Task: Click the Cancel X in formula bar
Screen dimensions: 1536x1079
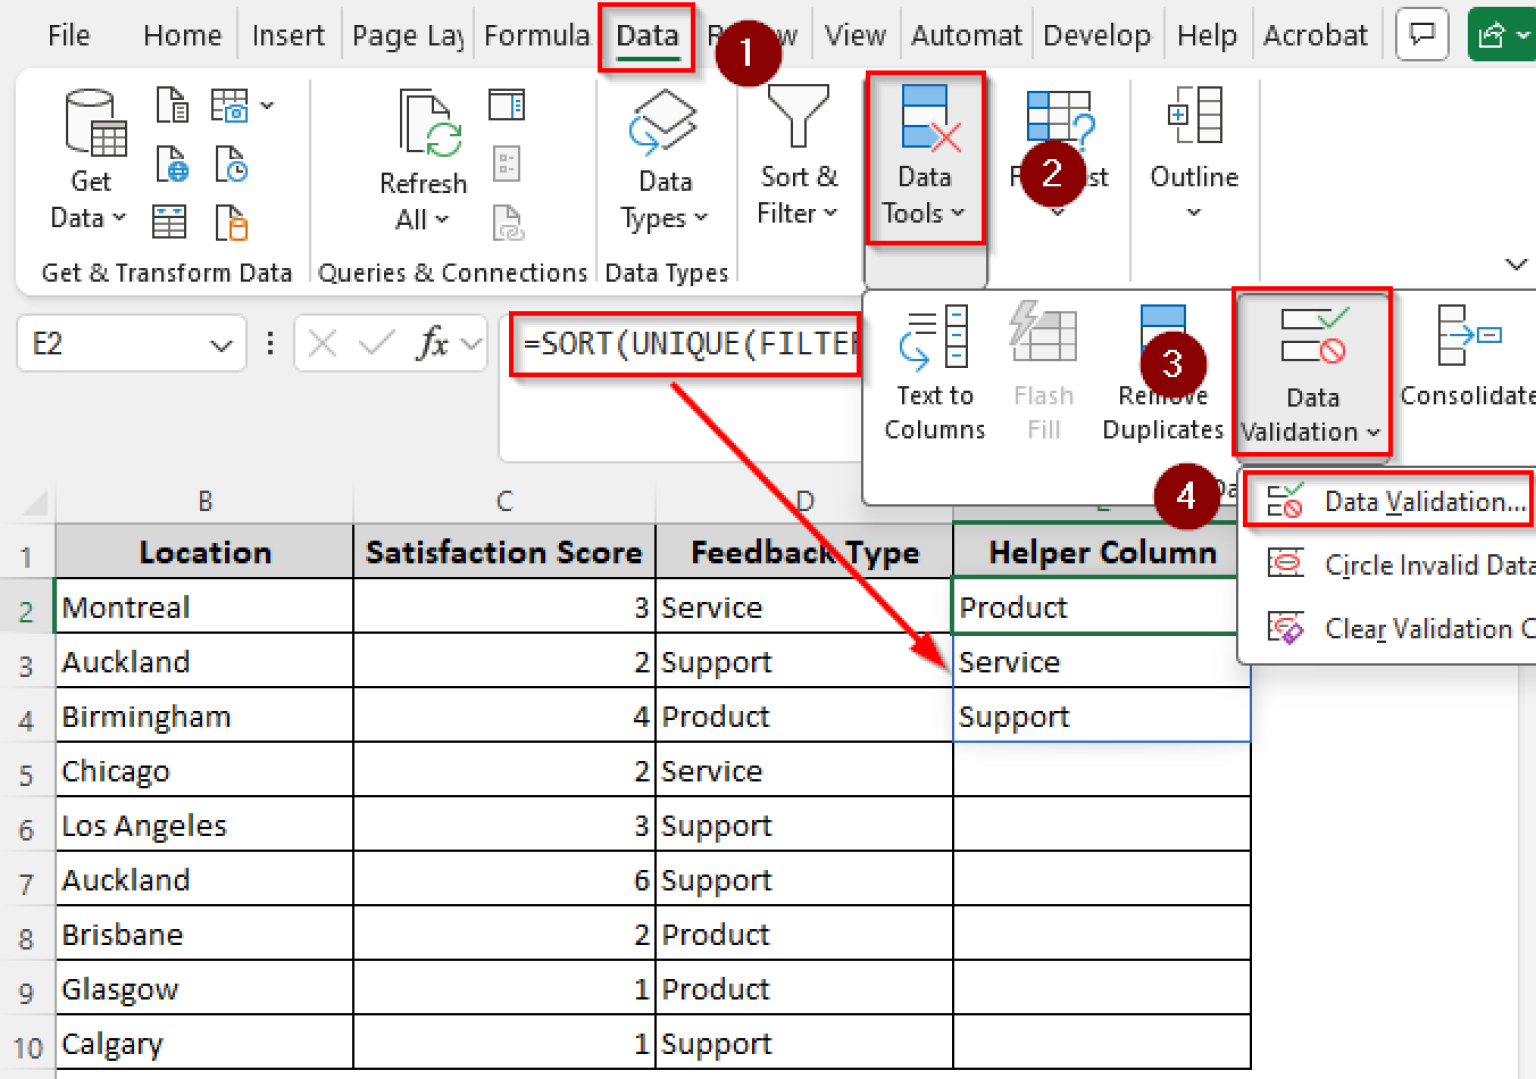Action: pyautogui.click(x=322, y=343)
